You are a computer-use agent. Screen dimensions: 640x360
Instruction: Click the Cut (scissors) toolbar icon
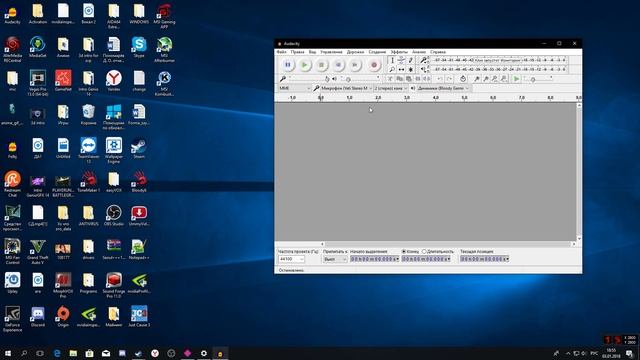click(x=391, y=79)
